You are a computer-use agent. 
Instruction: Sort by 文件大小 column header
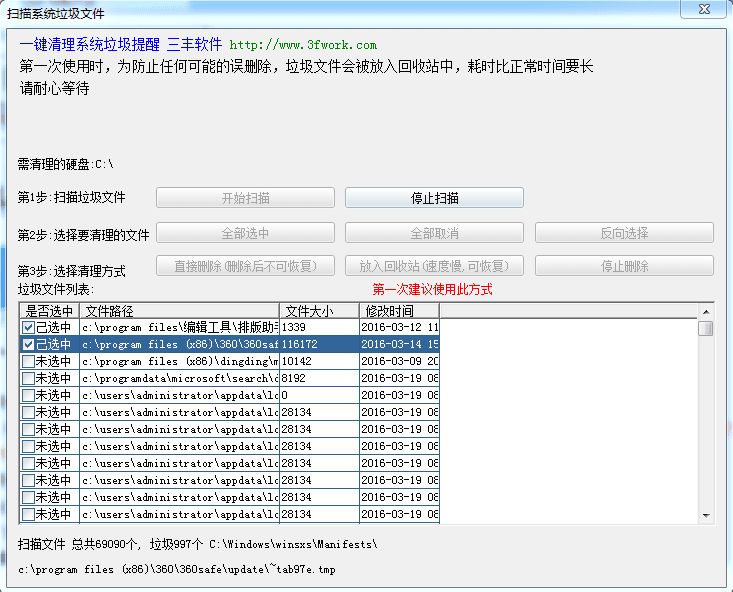point(318,311)
